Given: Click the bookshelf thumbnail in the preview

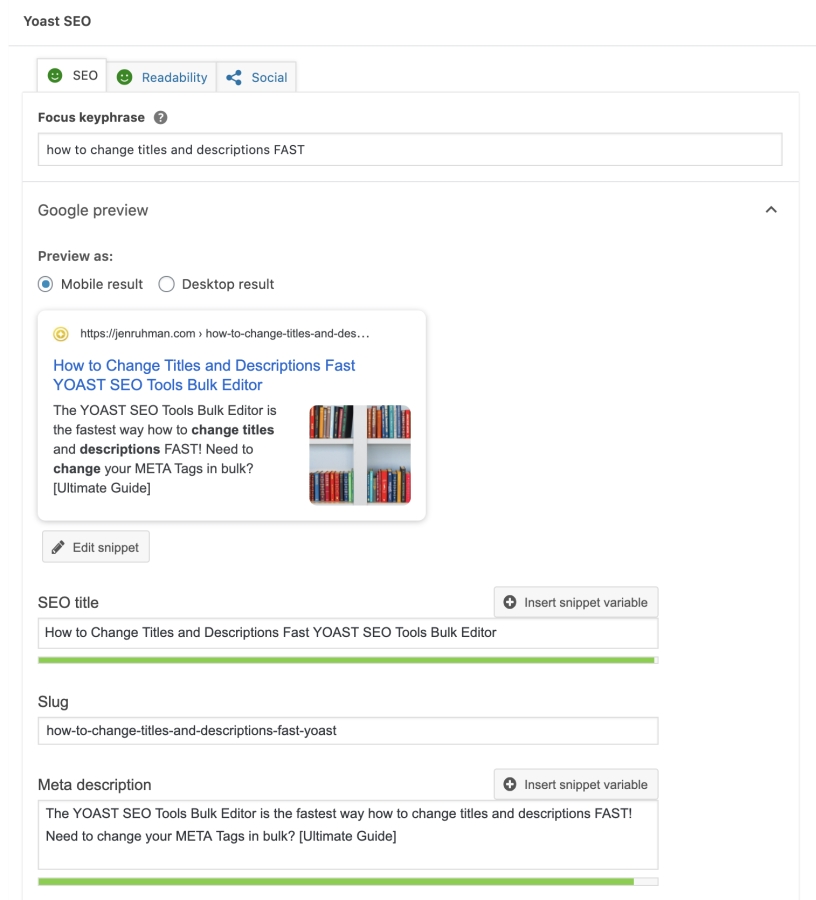Looking at the screenshot, I should point(360,455).
